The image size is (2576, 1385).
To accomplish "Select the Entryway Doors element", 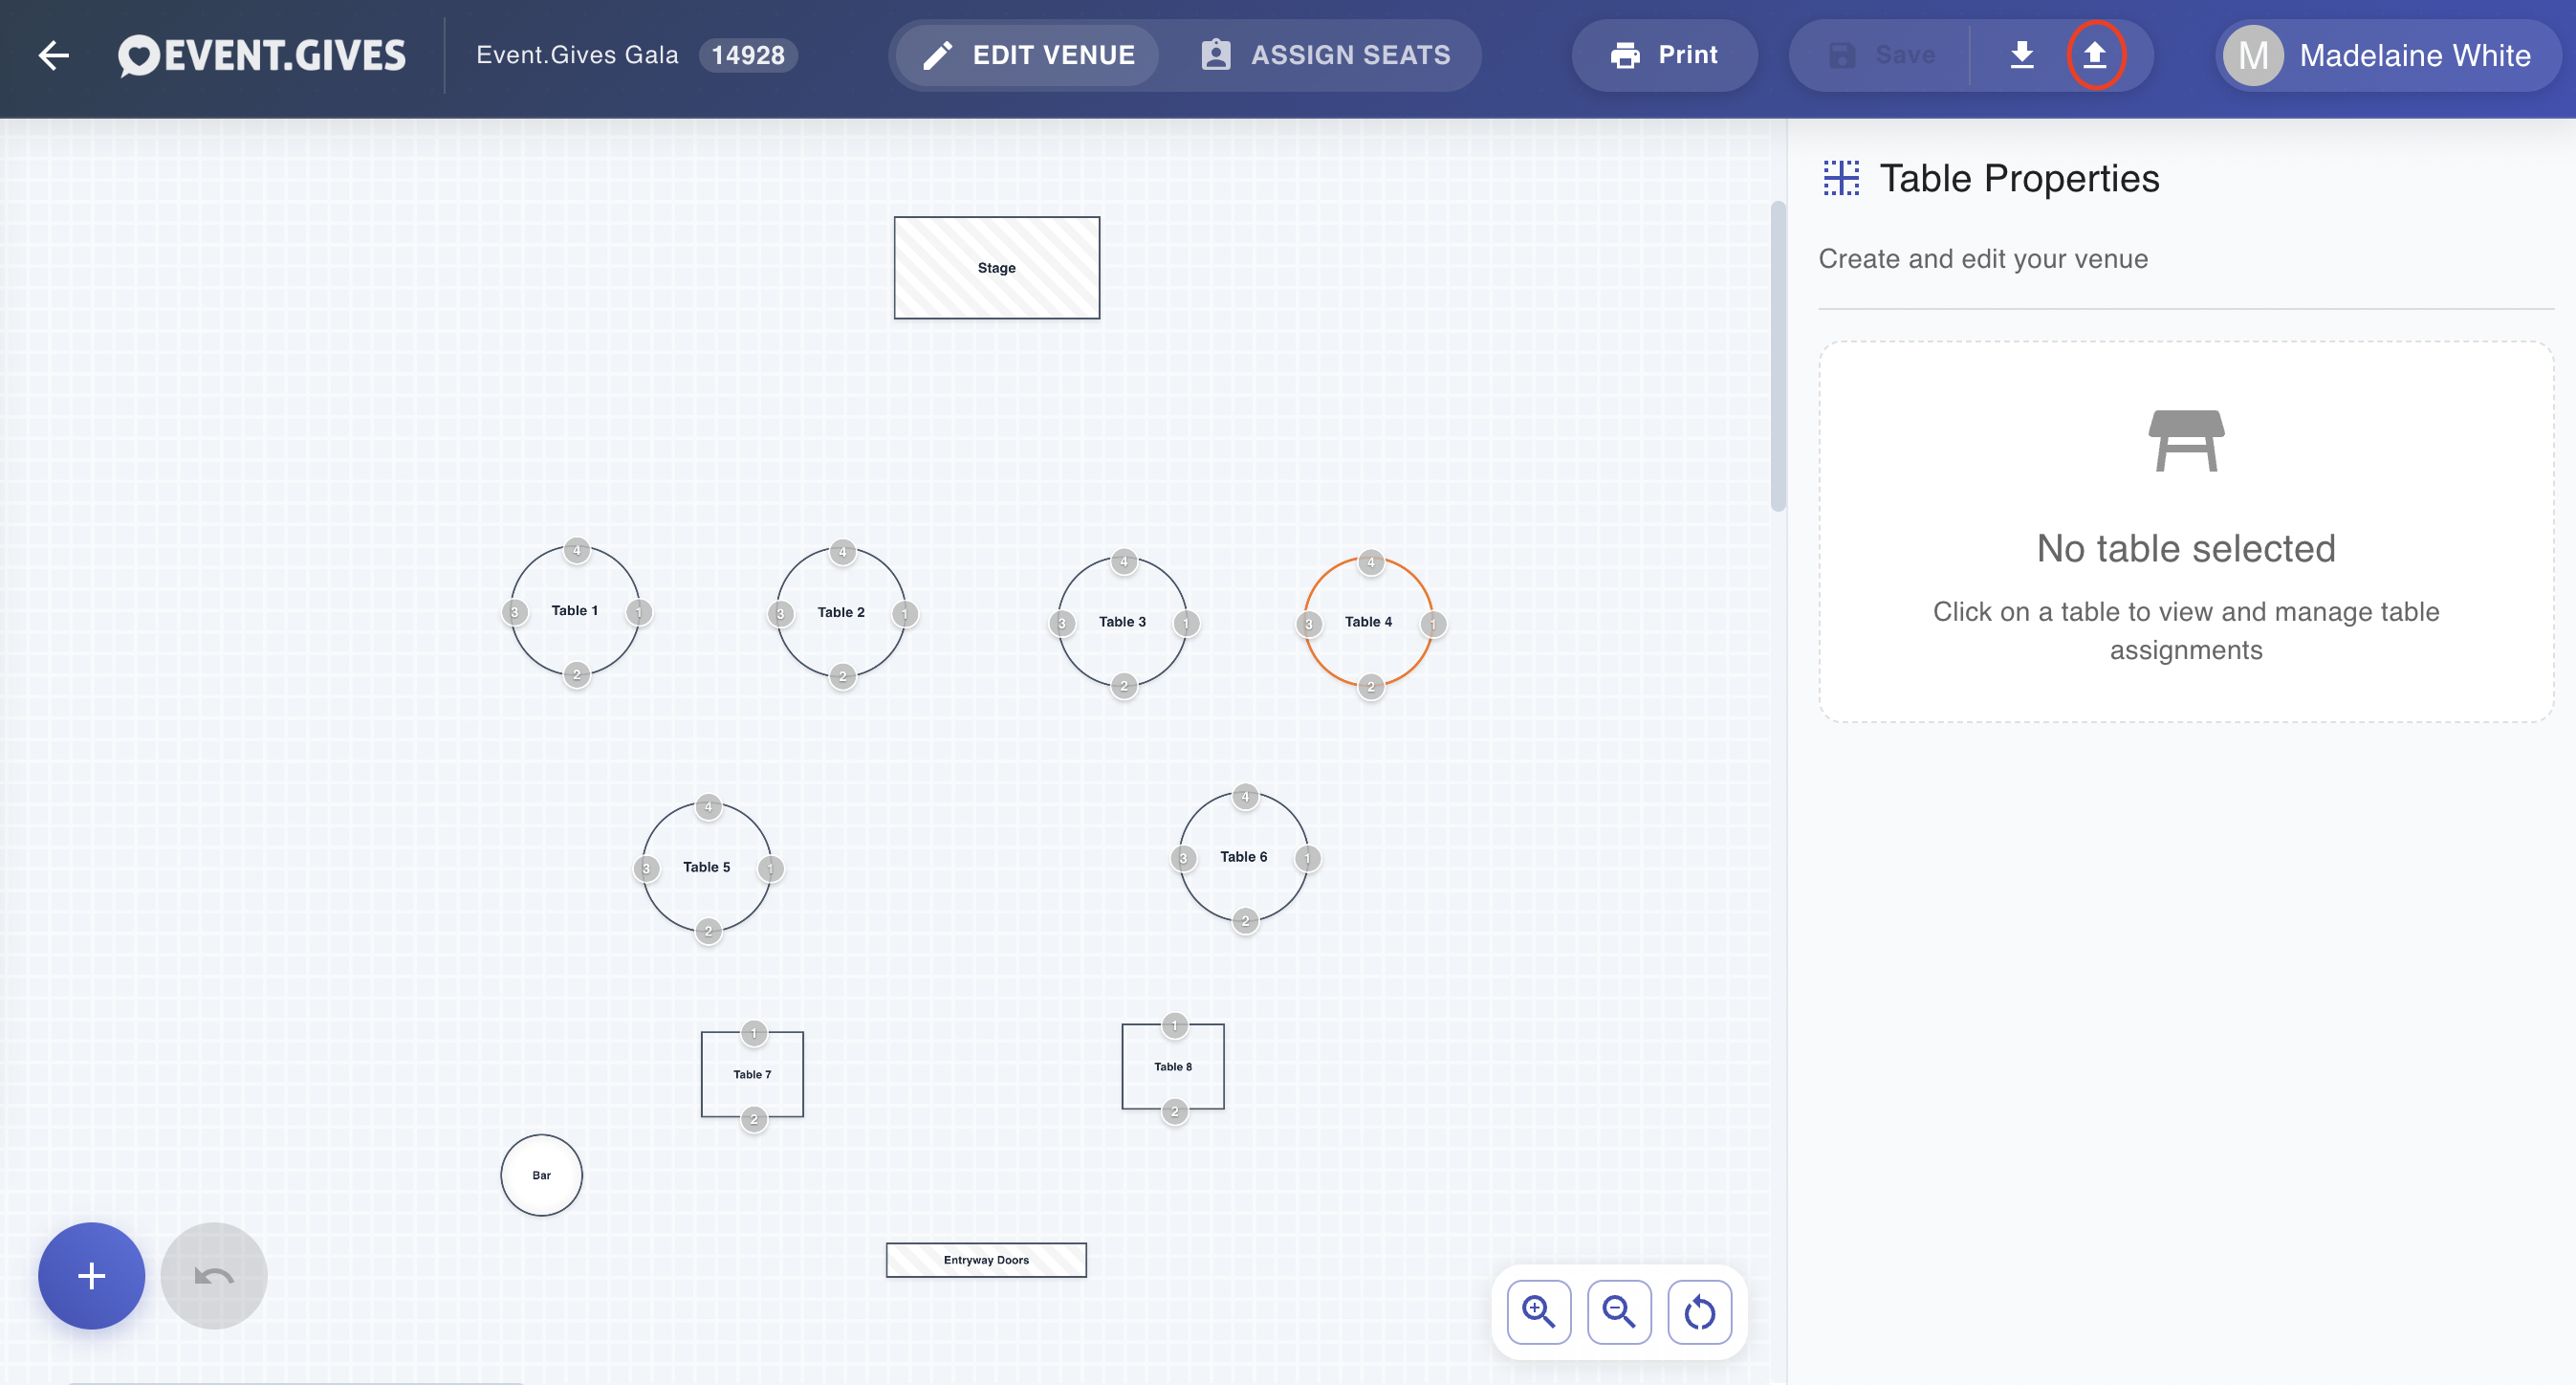I will [x=986, y=1260].
